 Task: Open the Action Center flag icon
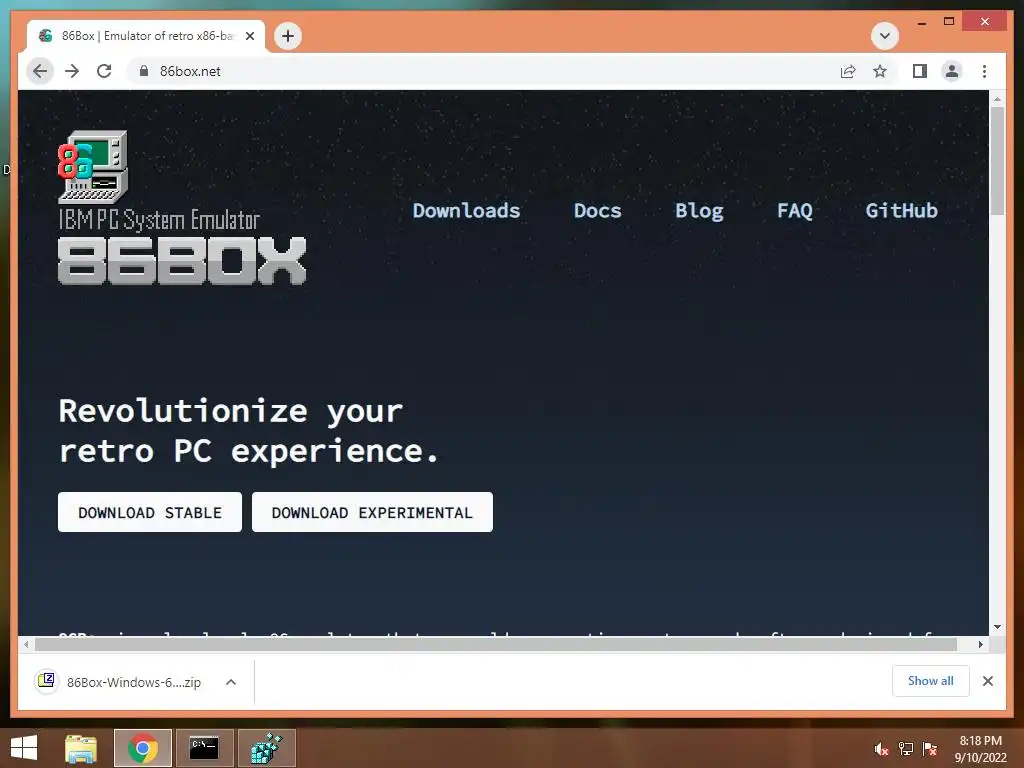click(x=930, y=749)
